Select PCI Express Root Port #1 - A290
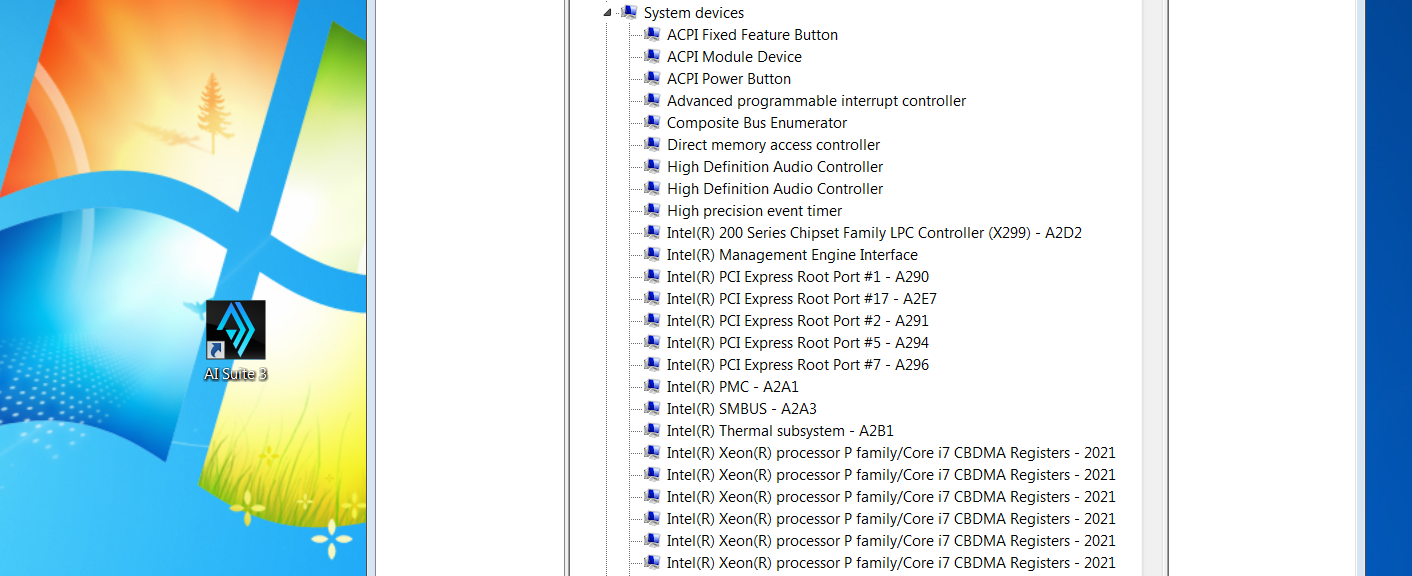The width and height of the screenshot is (1412, 576). click(797, 277)
